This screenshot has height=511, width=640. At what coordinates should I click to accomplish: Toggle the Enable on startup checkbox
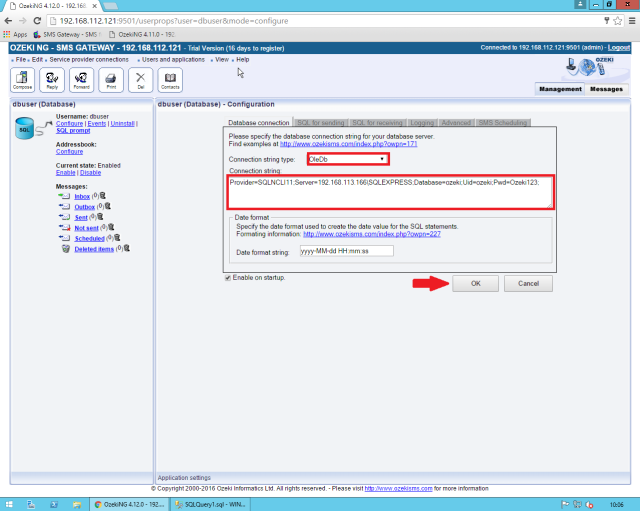point(228,278)
